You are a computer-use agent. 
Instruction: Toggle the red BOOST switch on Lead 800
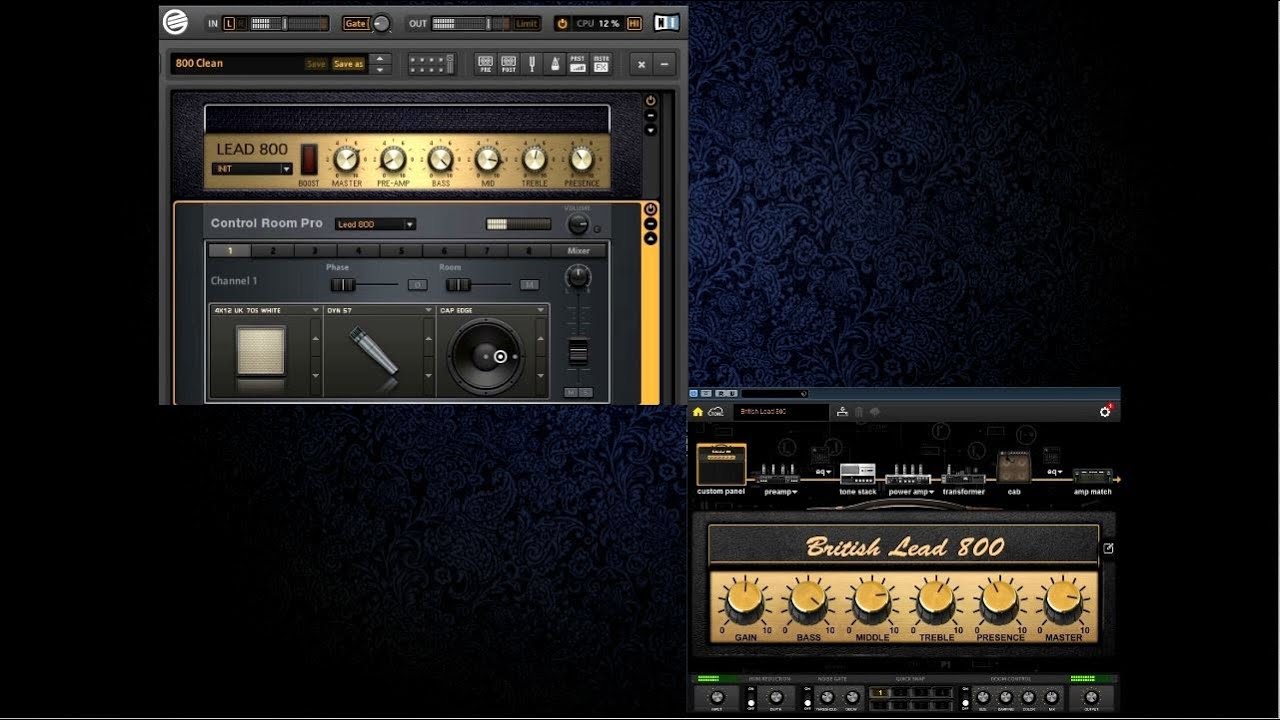coord(309,160)
